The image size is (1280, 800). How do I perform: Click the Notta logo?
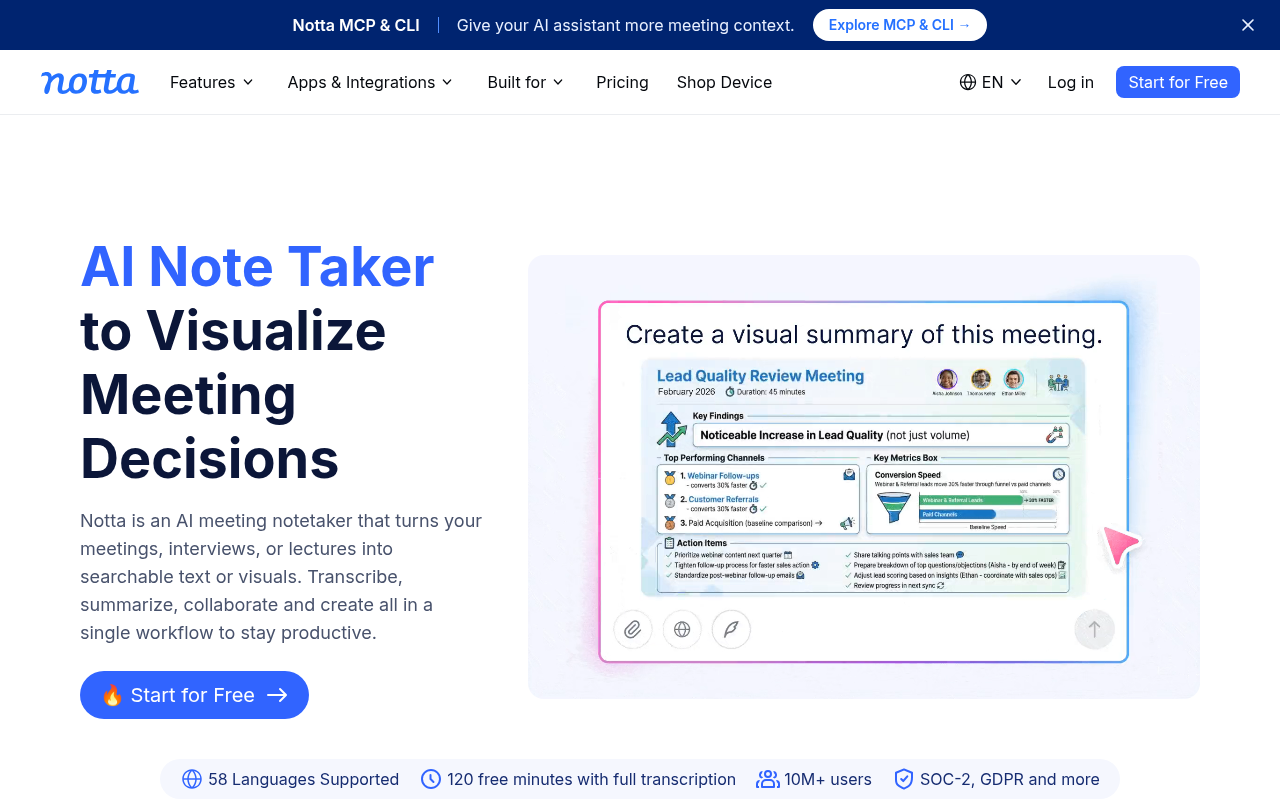click(90, 82)
